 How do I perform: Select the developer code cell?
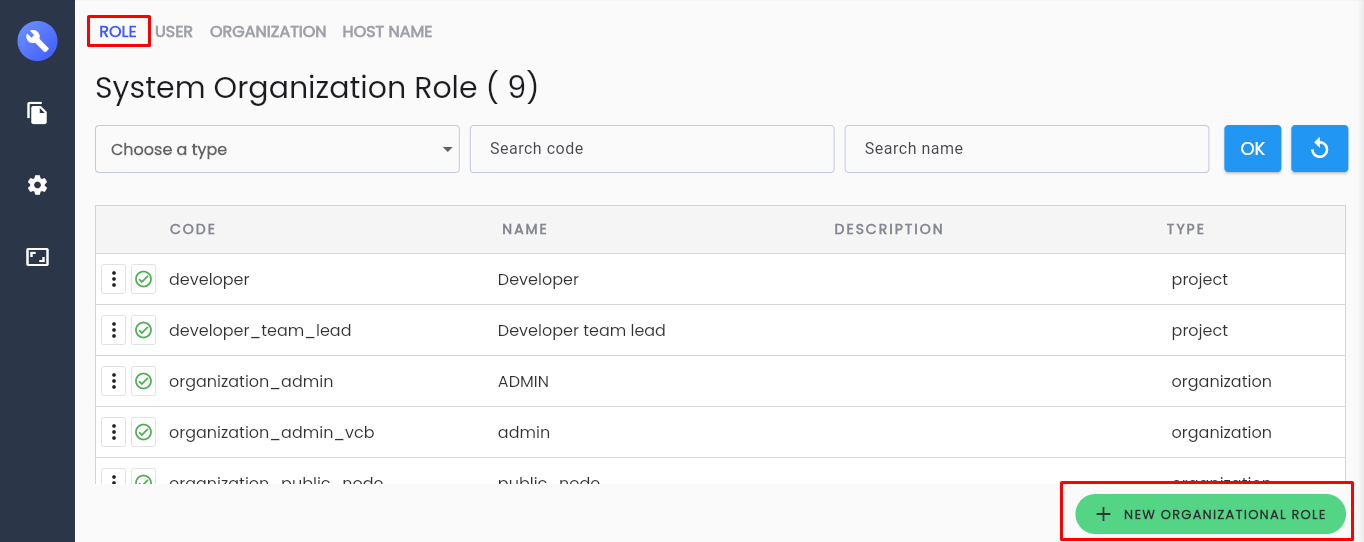tap(209, 279)
